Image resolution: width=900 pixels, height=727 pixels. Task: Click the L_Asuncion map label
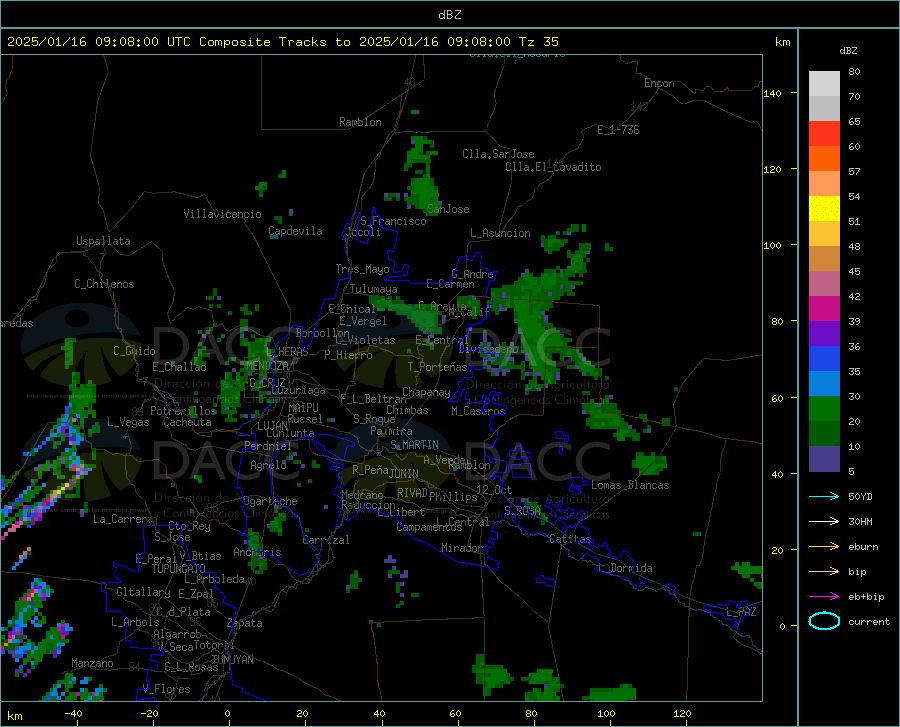point(501,233)
